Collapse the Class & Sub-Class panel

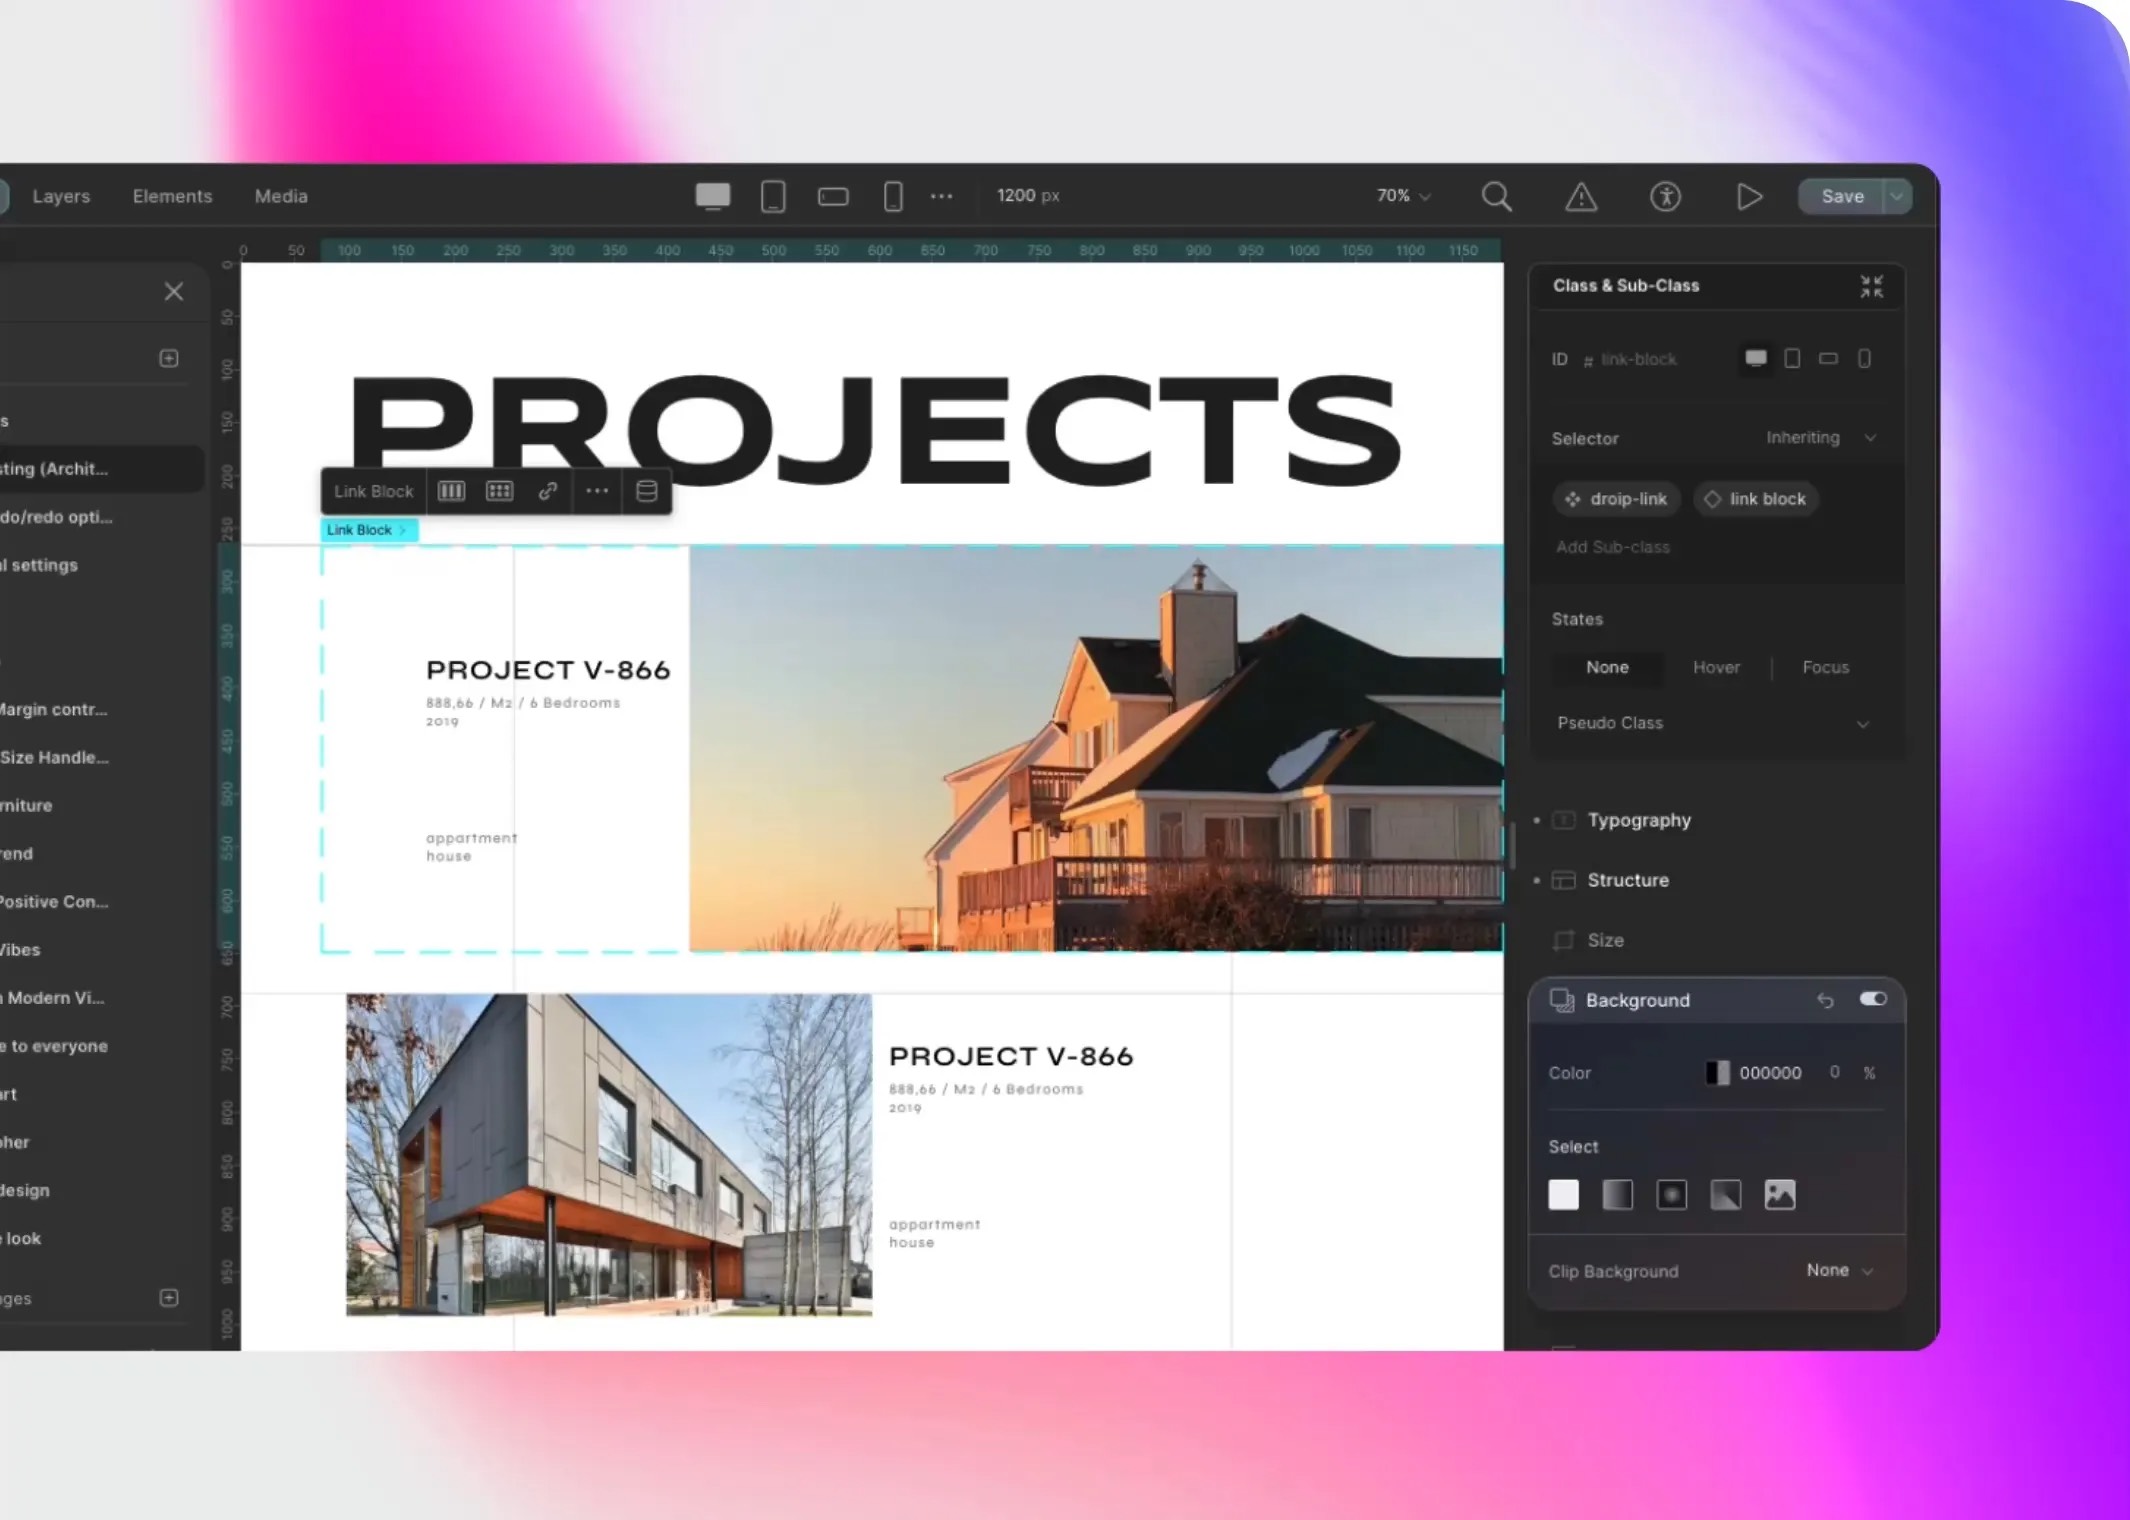[1872, 286]
